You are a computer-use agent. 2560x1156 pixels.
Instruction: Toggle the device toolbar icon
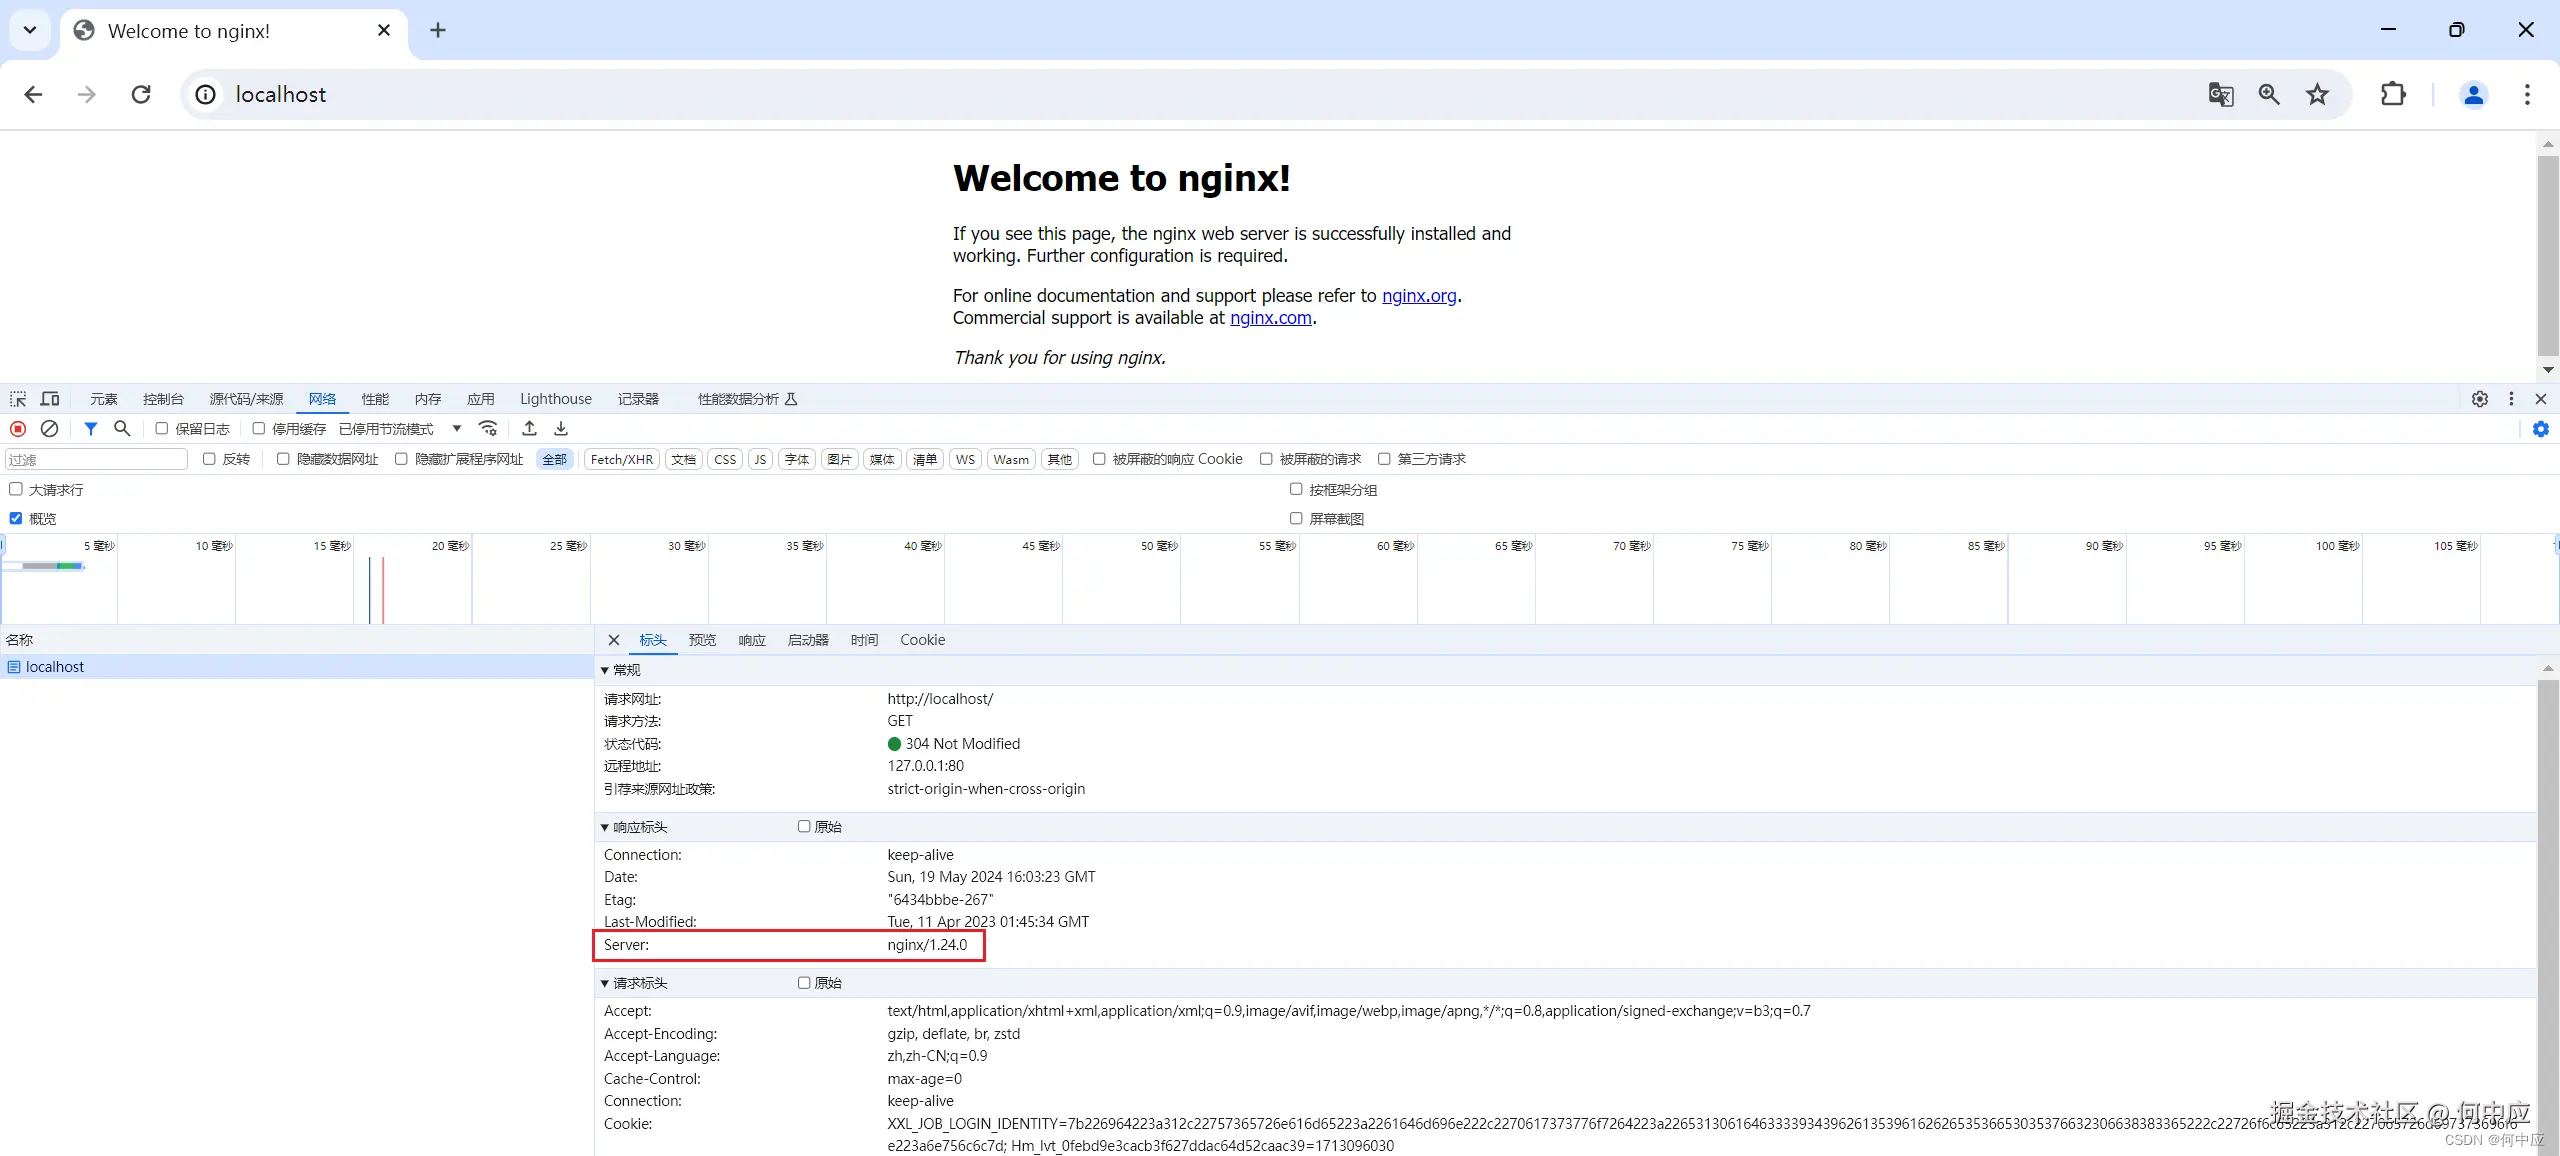tap(50, 399)
